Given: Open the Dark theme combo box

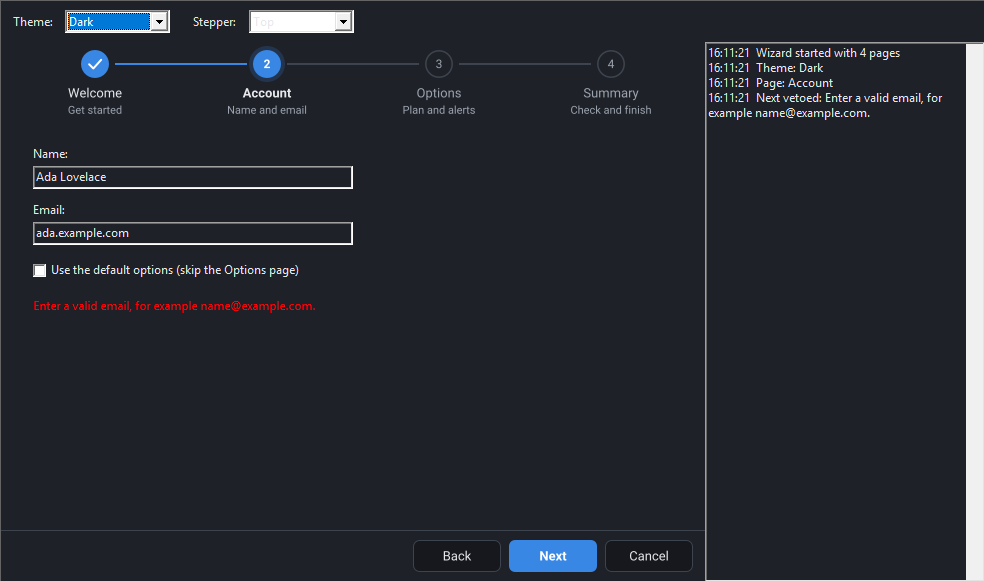Looking at the screenshot, I should point(117,22).
